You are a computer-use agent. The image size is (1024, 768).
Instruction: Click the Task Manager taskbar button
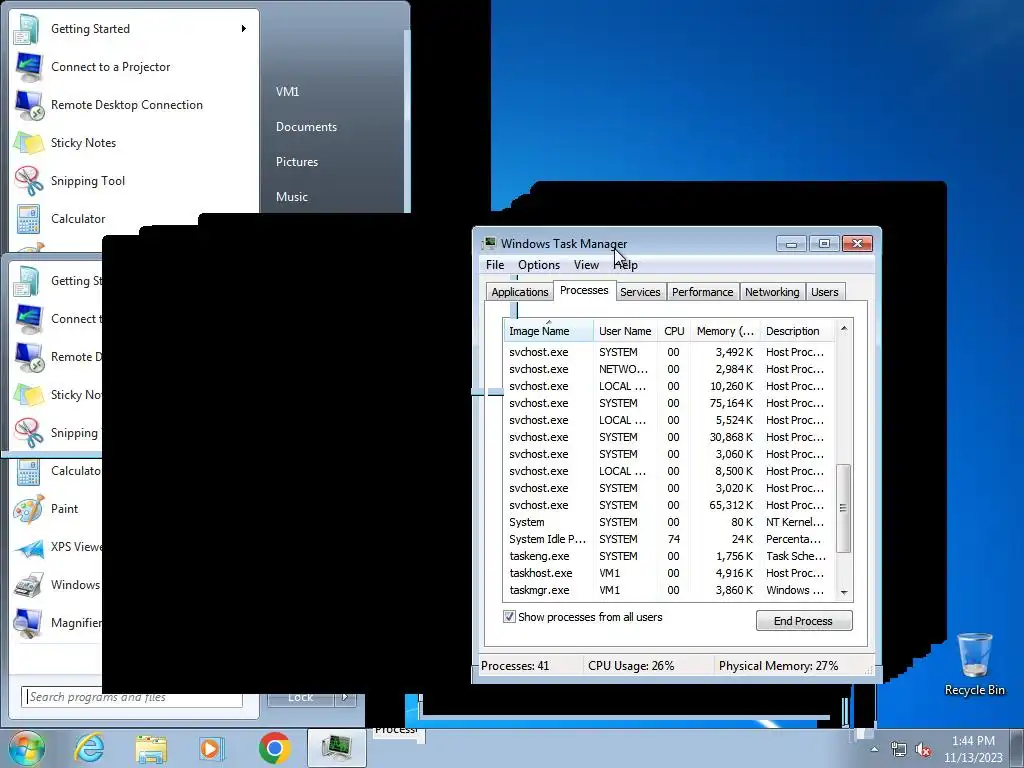pos(336,748)
